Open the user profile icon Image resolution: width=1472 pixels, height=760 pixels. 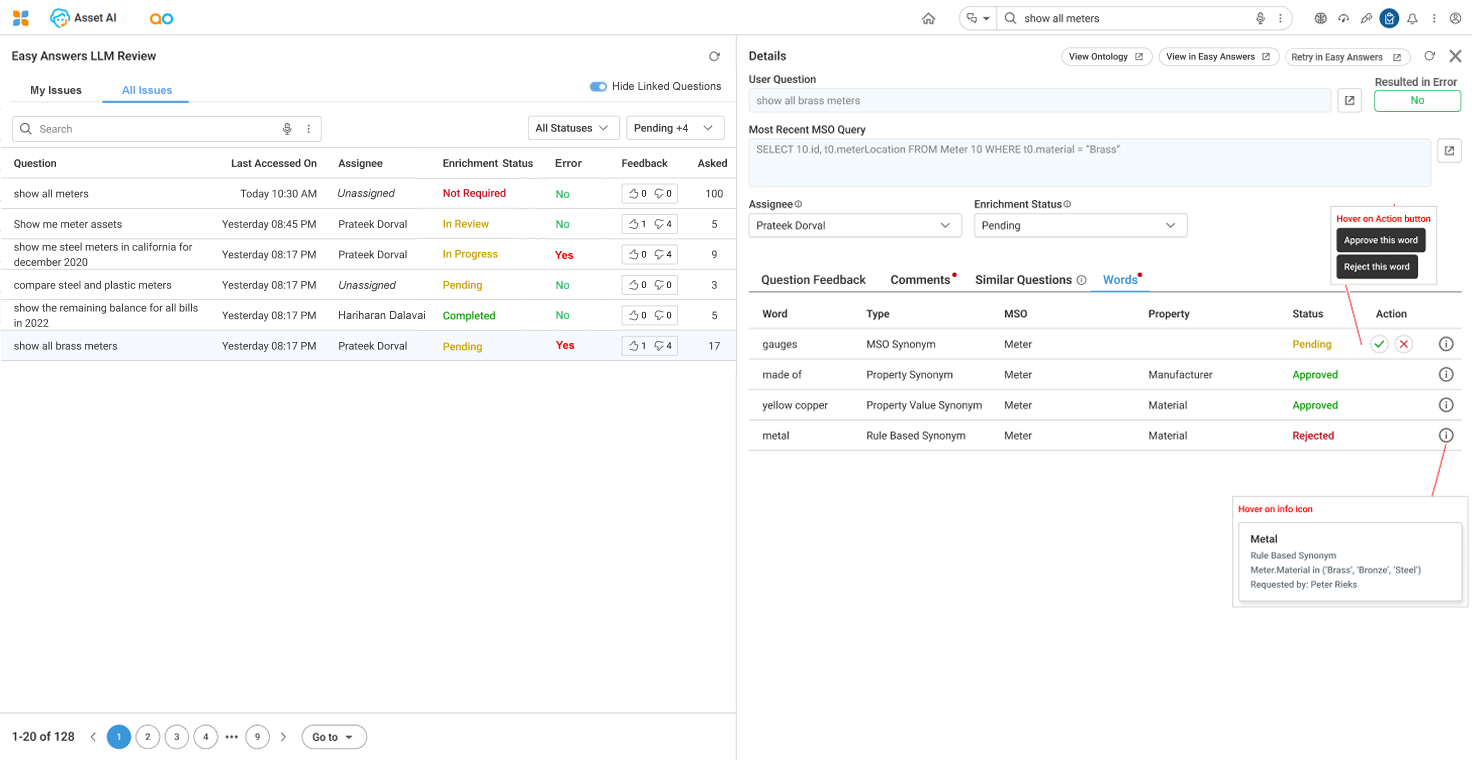point(1457,18)
